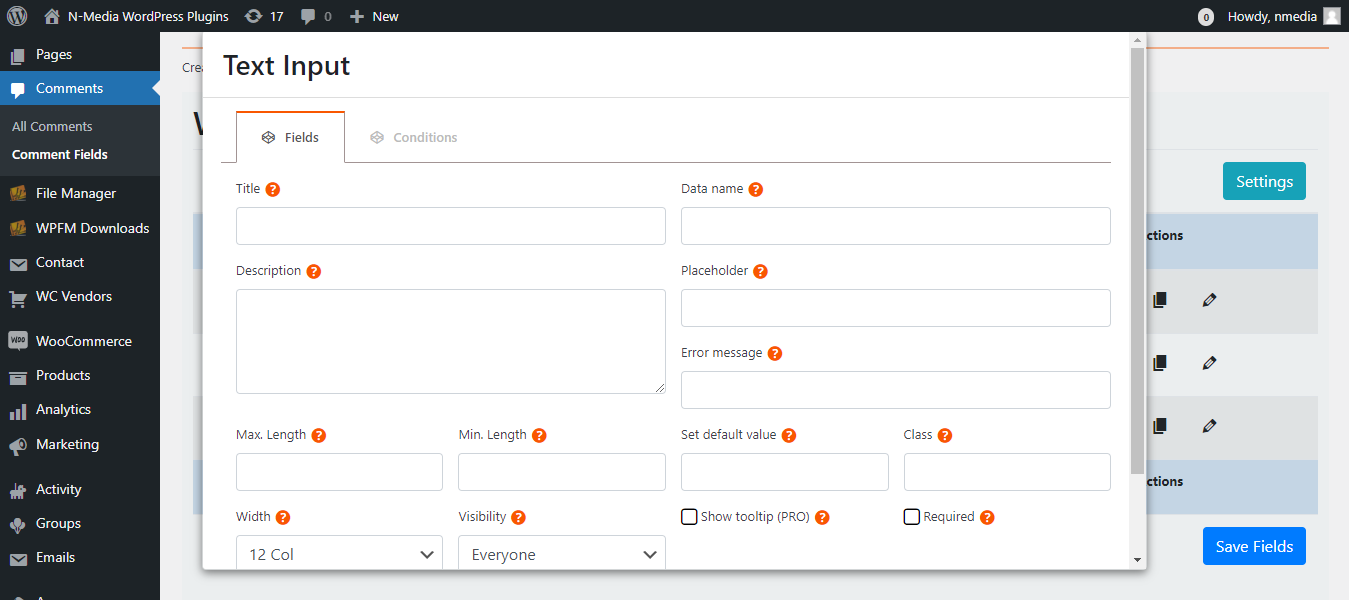Click the N-Media WordPress Plugins site link
This screenshot has height=600, width=1349.
[x=148, y=16]
